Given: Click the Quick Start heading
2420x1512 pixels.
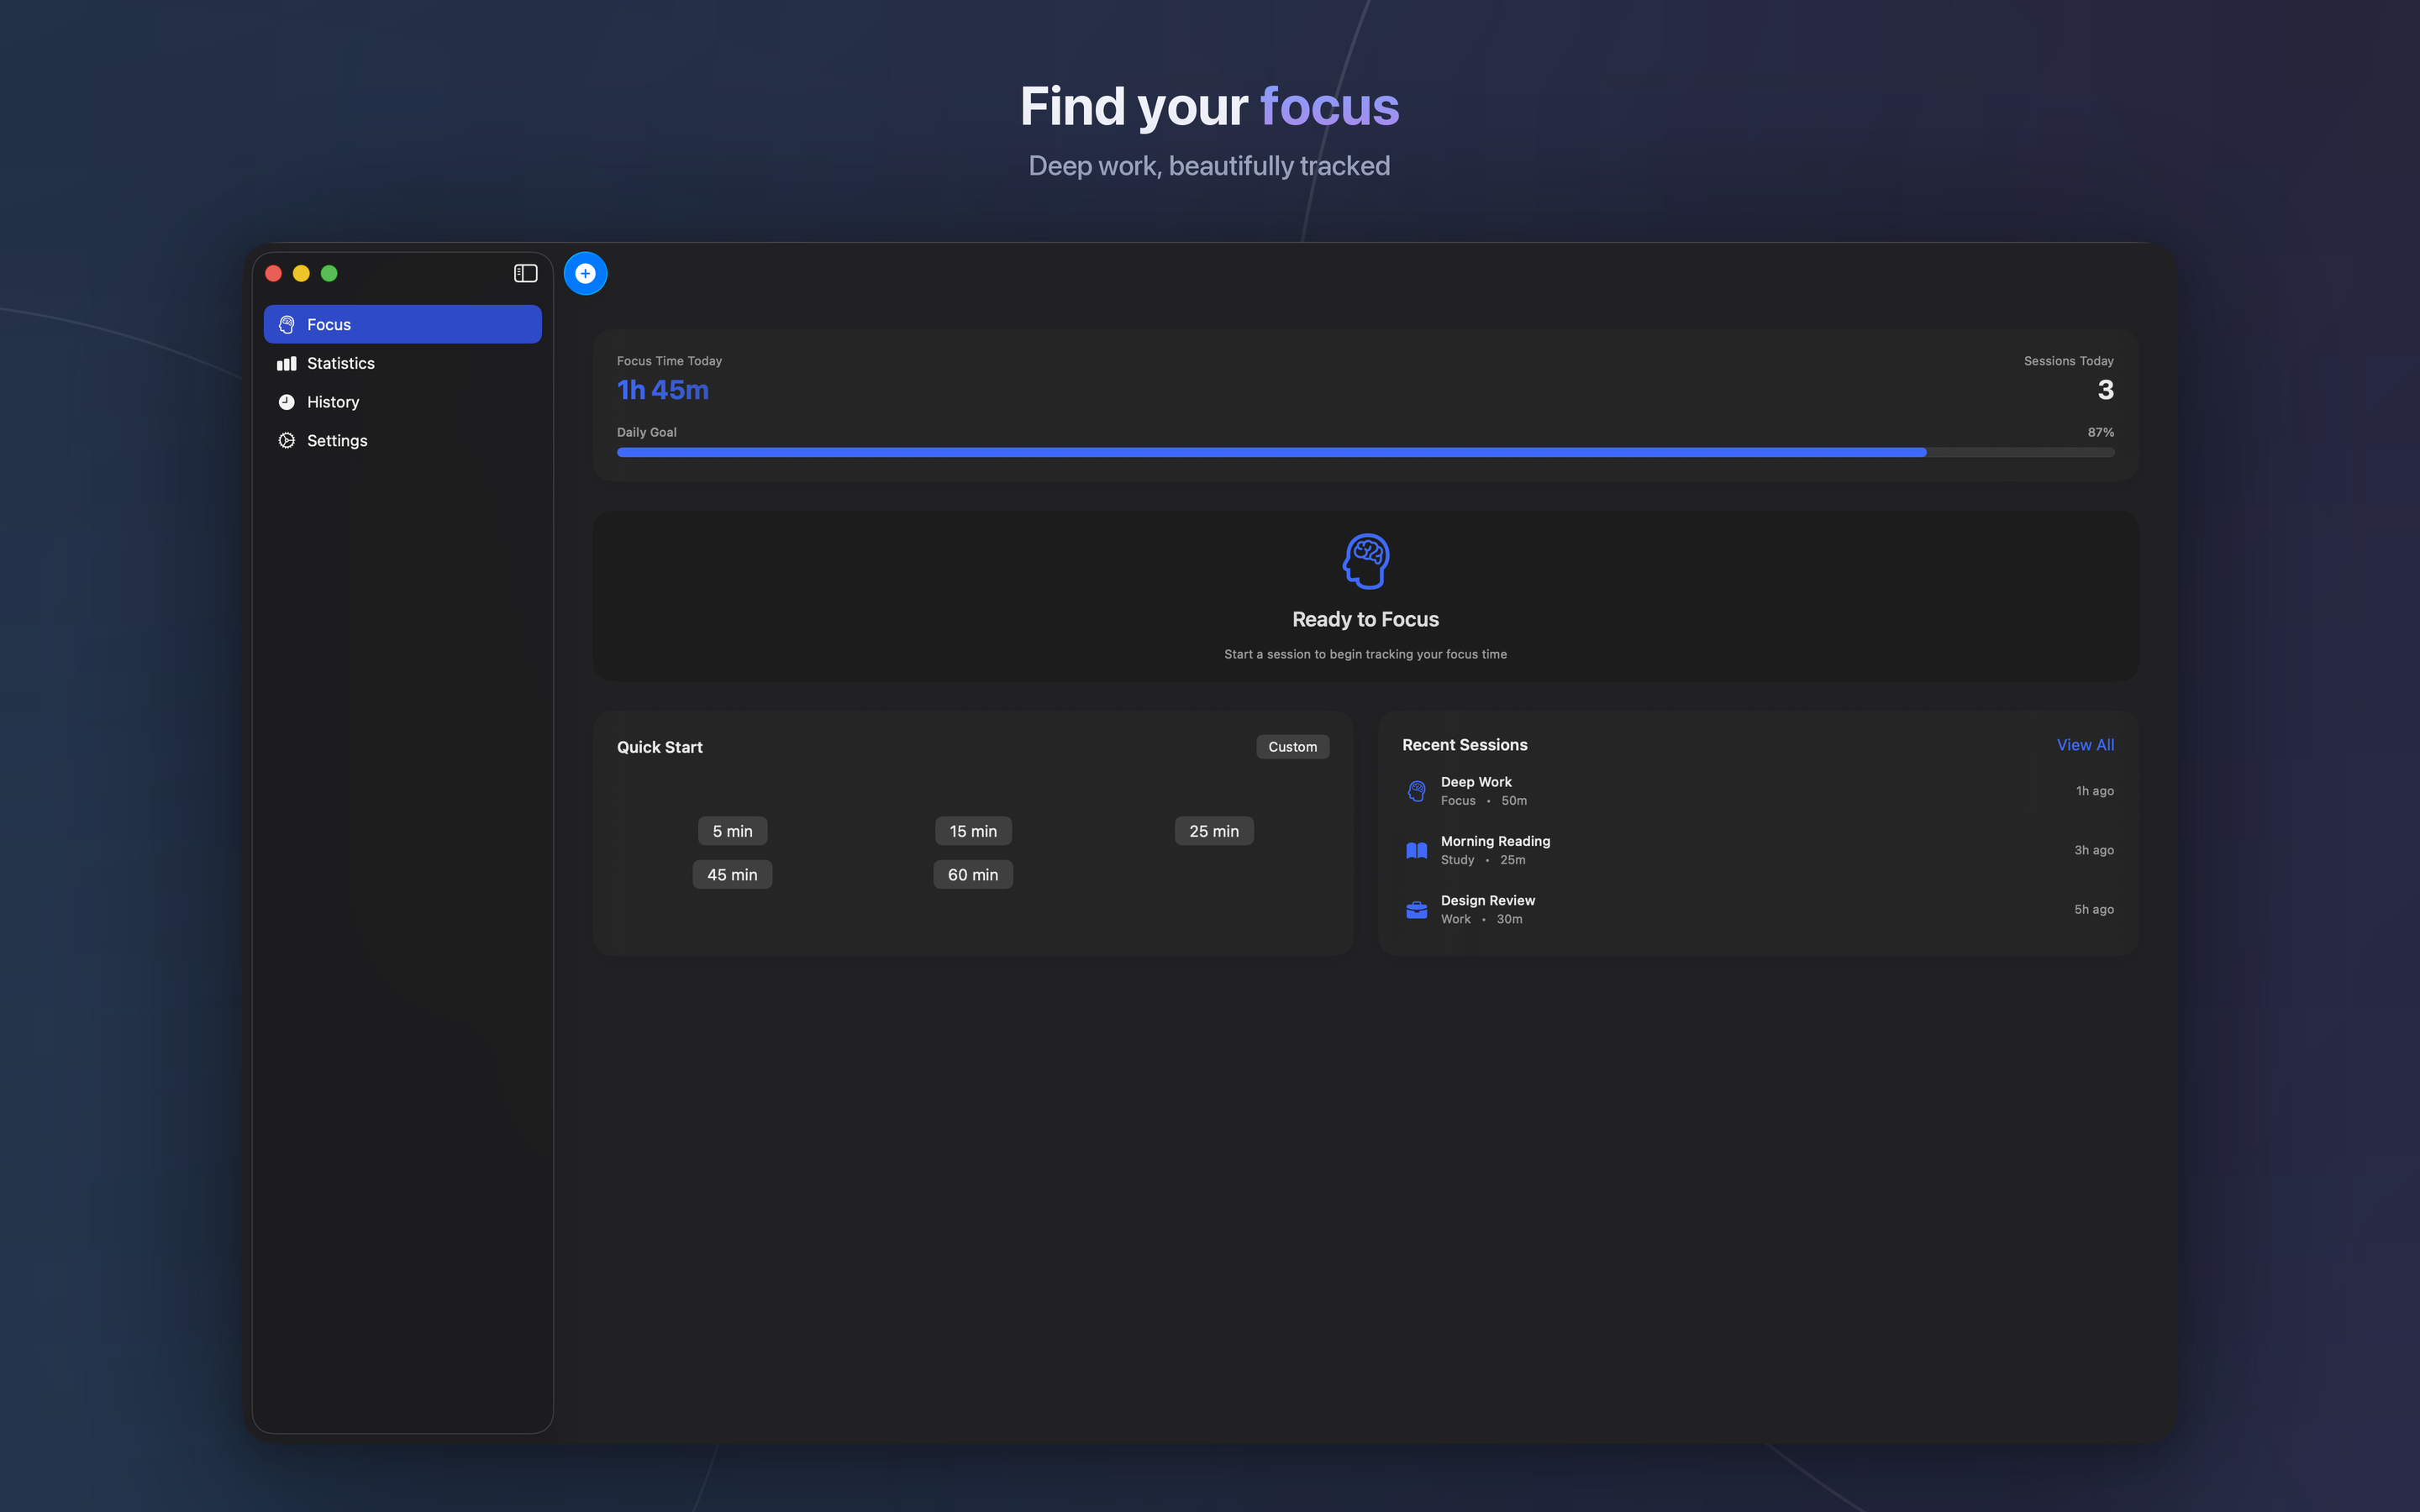Looking at the screenshot, I should click(x=659, y=747).
